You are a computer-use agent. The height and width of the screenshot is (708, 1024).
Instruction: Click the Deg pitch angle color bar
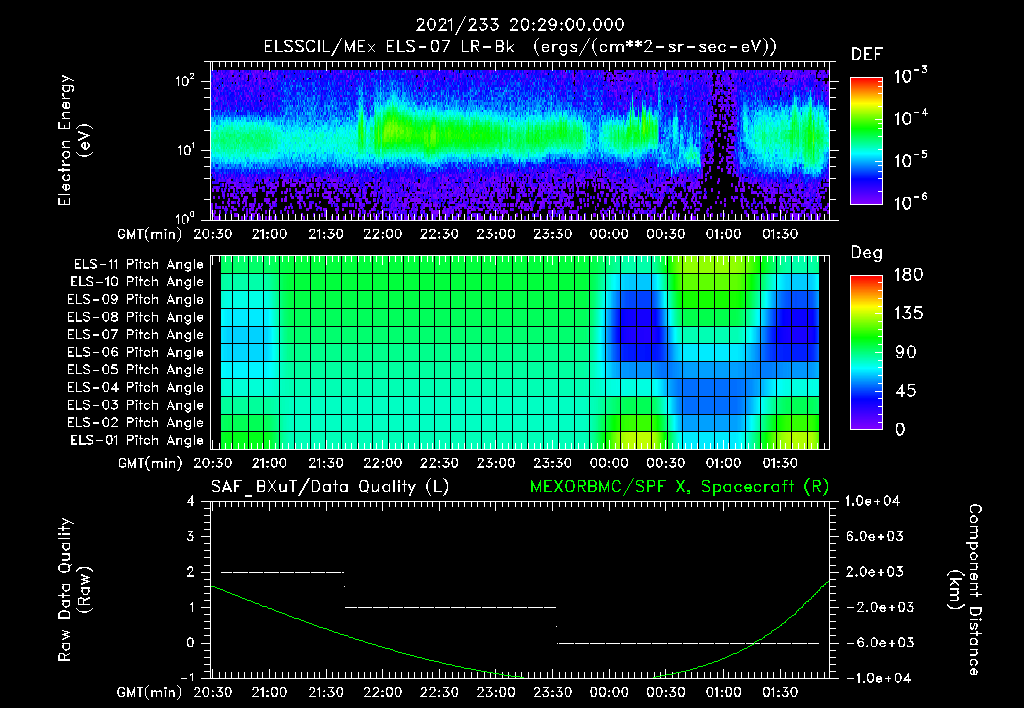[866, 352]
